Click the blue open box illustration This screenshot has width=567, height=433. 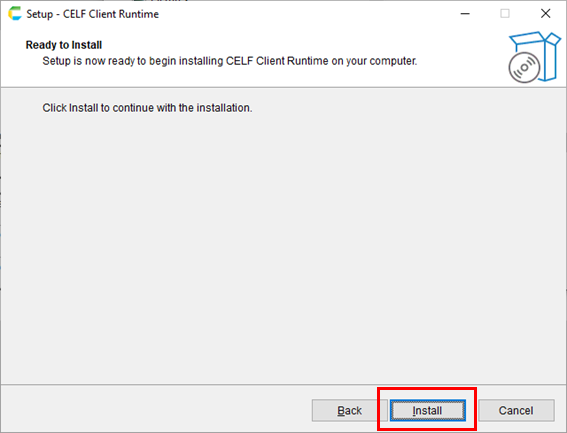539,54
